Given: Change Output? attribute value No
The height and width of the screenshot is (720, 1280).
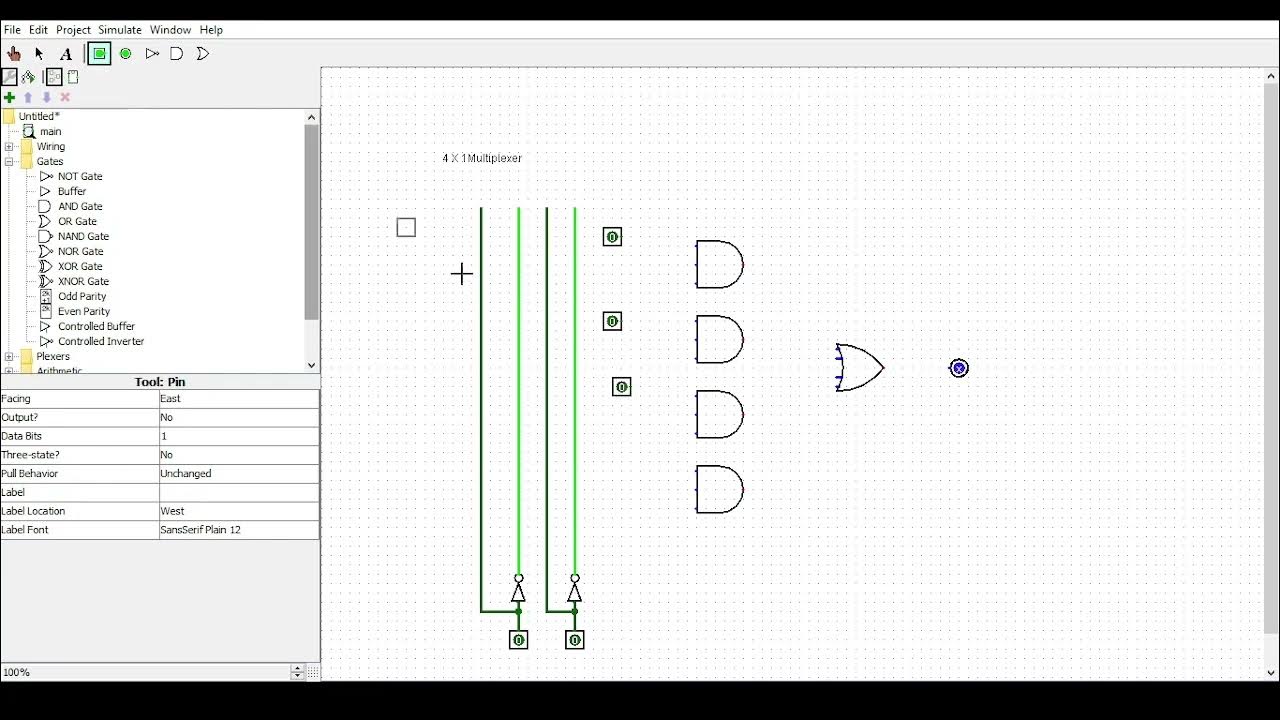Looking at the screenshot, I should 239,417.
